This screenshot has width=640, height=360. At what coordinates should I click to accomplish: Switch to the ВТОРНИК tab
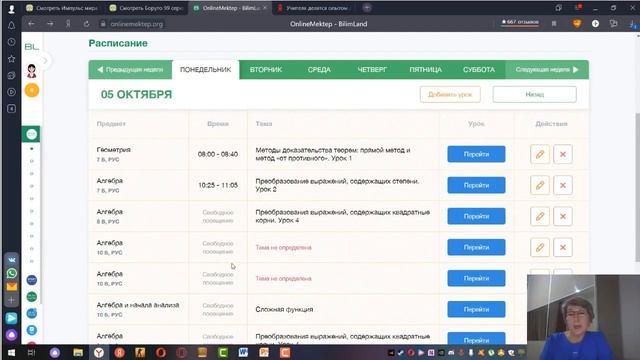pyautogui.click(x=266, y=70)
